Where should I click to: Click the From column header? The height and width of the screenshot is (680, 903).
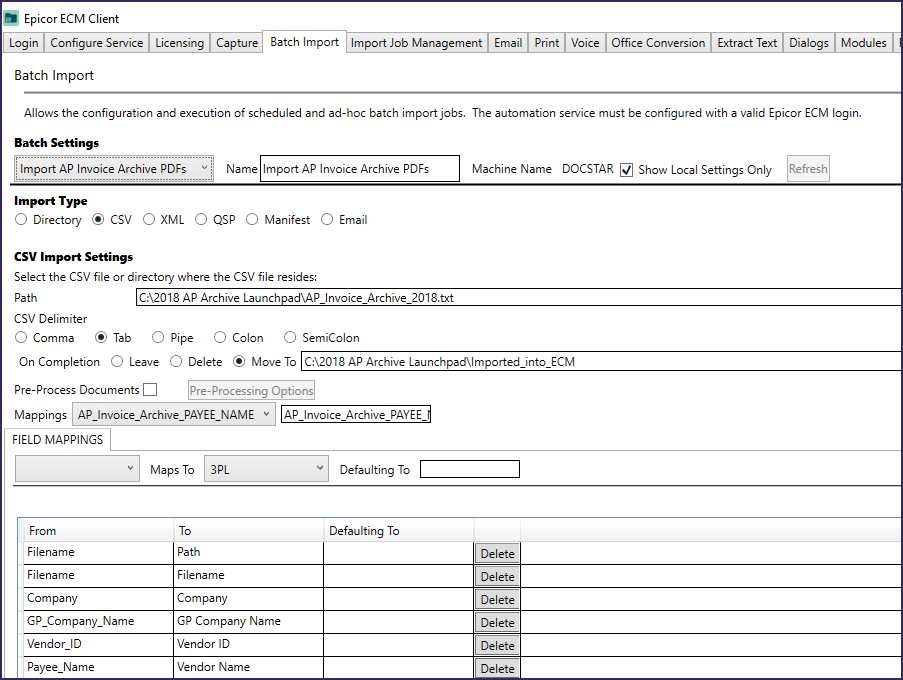click(98, 531)
